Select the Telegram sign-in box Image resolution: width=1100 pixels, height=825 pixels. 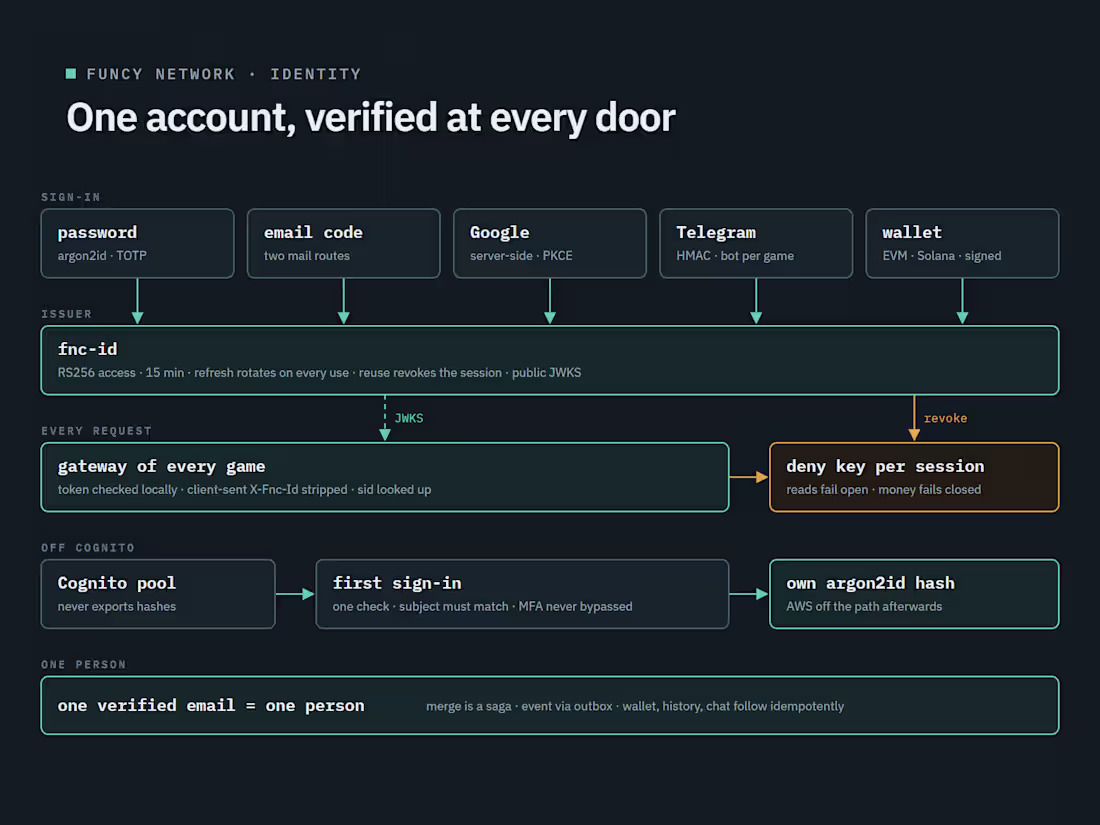coord(756,243)
